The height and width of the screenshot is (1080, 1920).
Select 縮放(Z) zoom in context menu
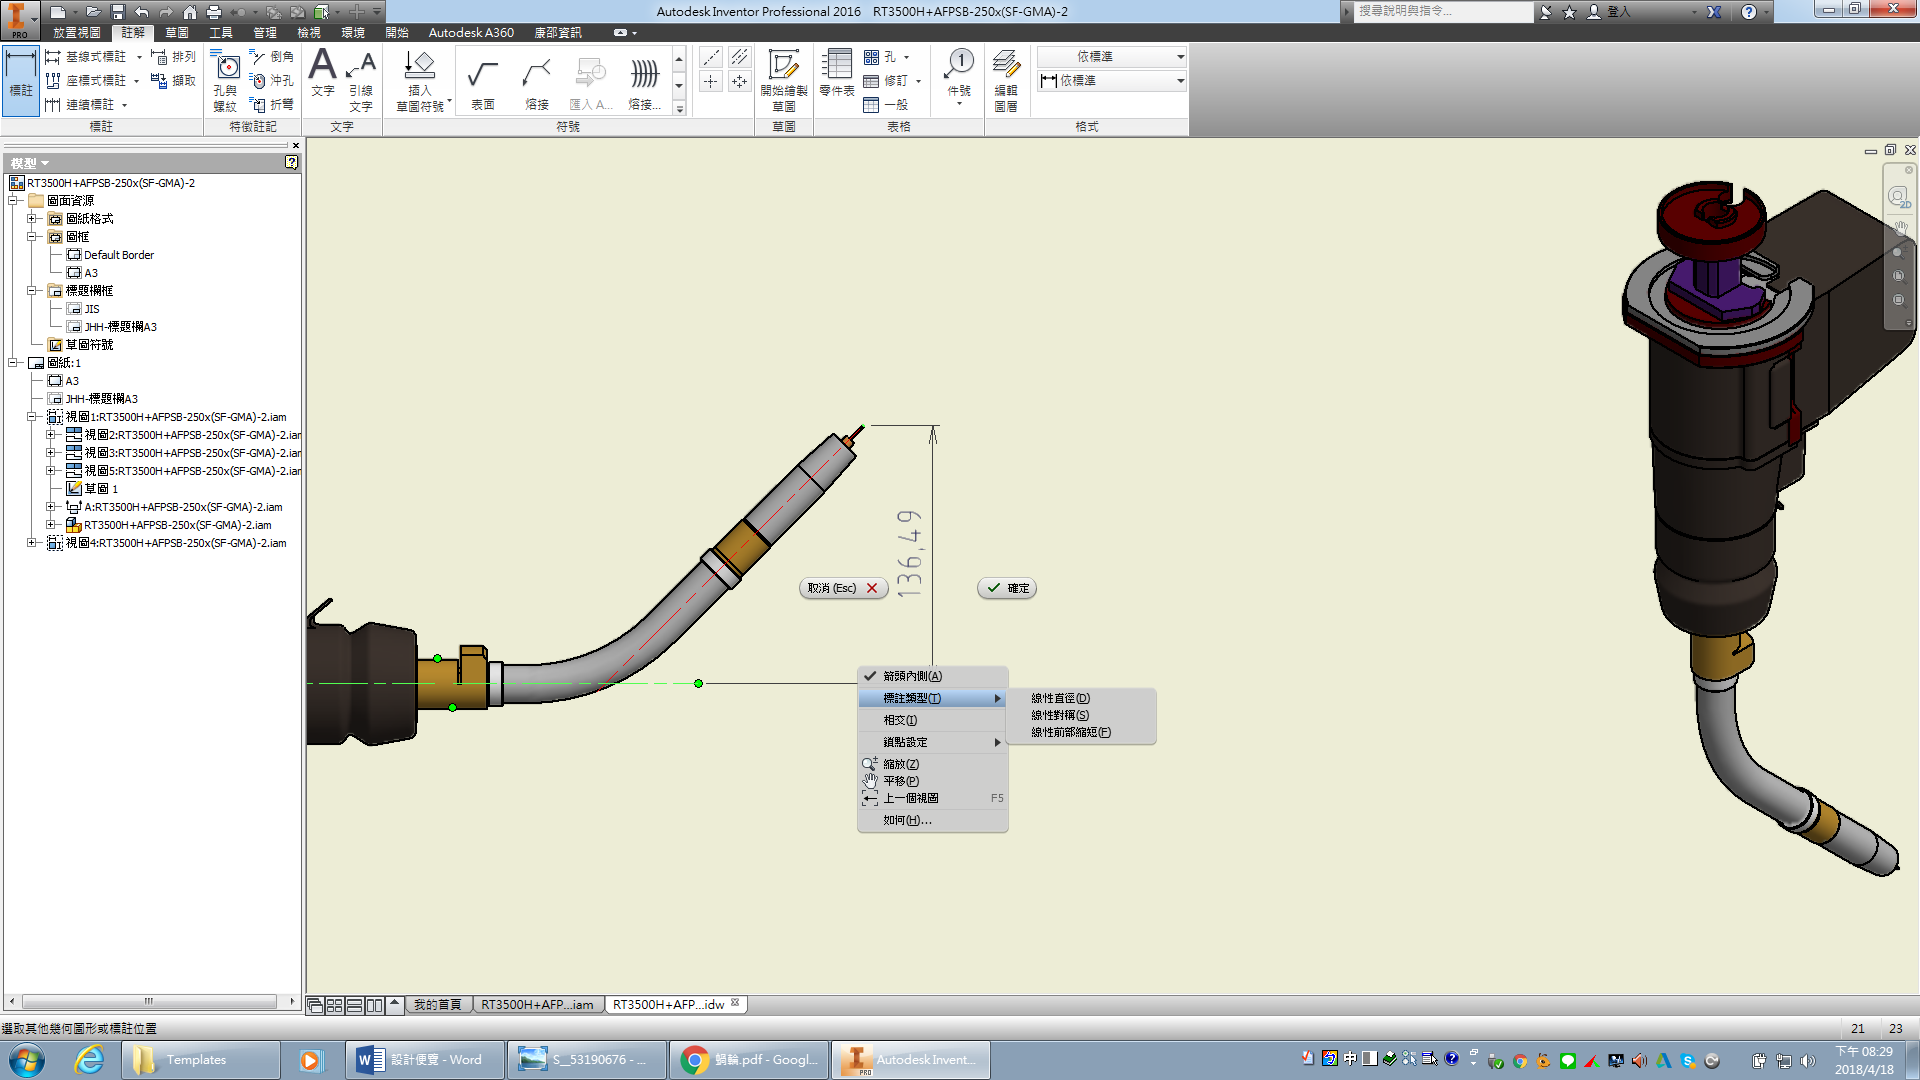(932, 764)
